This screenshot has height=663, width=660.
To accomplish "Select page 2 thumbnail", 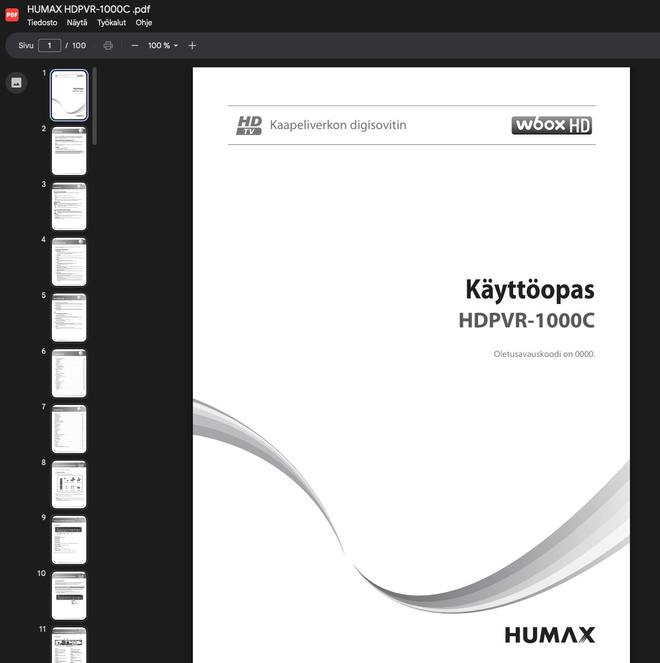I will (x=69, y=151).
